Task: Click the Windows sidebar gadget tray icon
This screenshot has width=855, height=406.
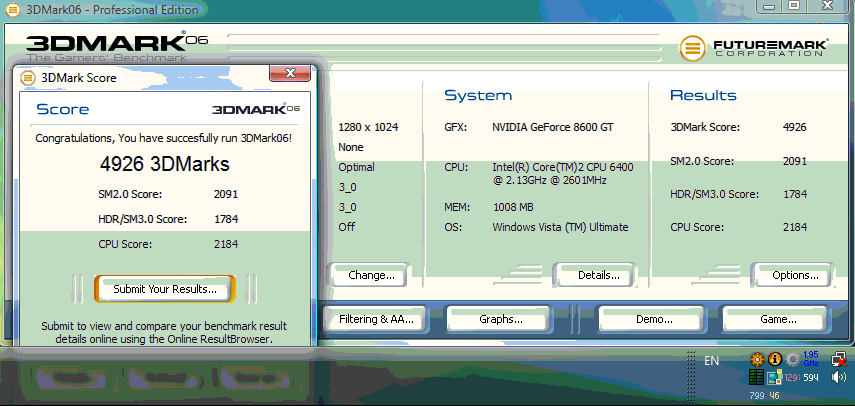Action: coord(774,377)
